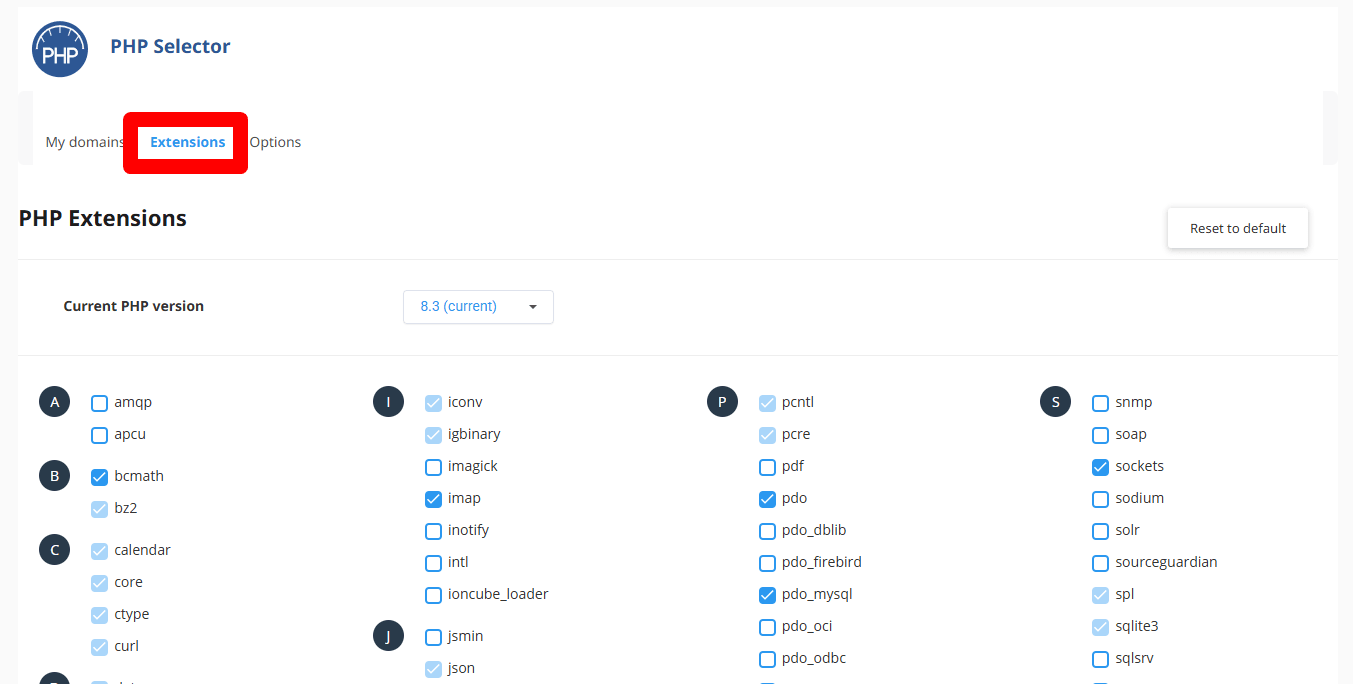Toggle the sqlite3 extension checkbox
1353x684 pixels.
1100,628
